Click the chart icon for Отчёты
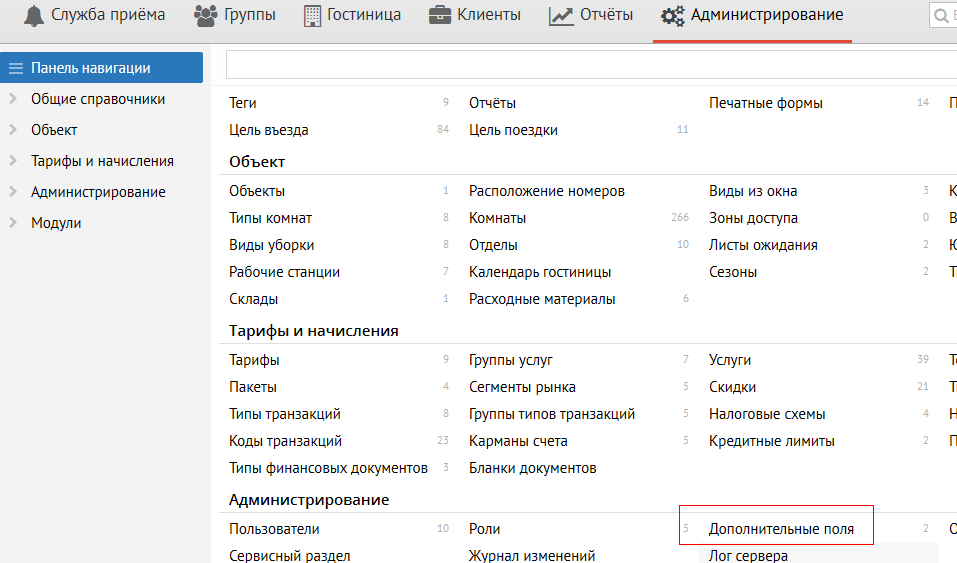957x563 pixels. click(561, 15)
